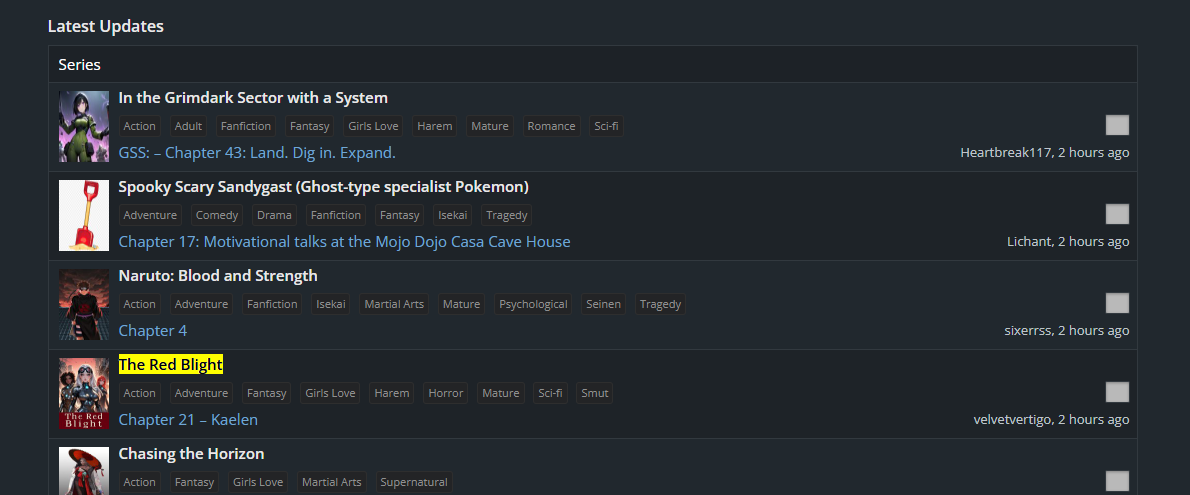Open the Grimdark Sector cover thumbnail
The image size is (1190, 495).
[x=83, y=126]
